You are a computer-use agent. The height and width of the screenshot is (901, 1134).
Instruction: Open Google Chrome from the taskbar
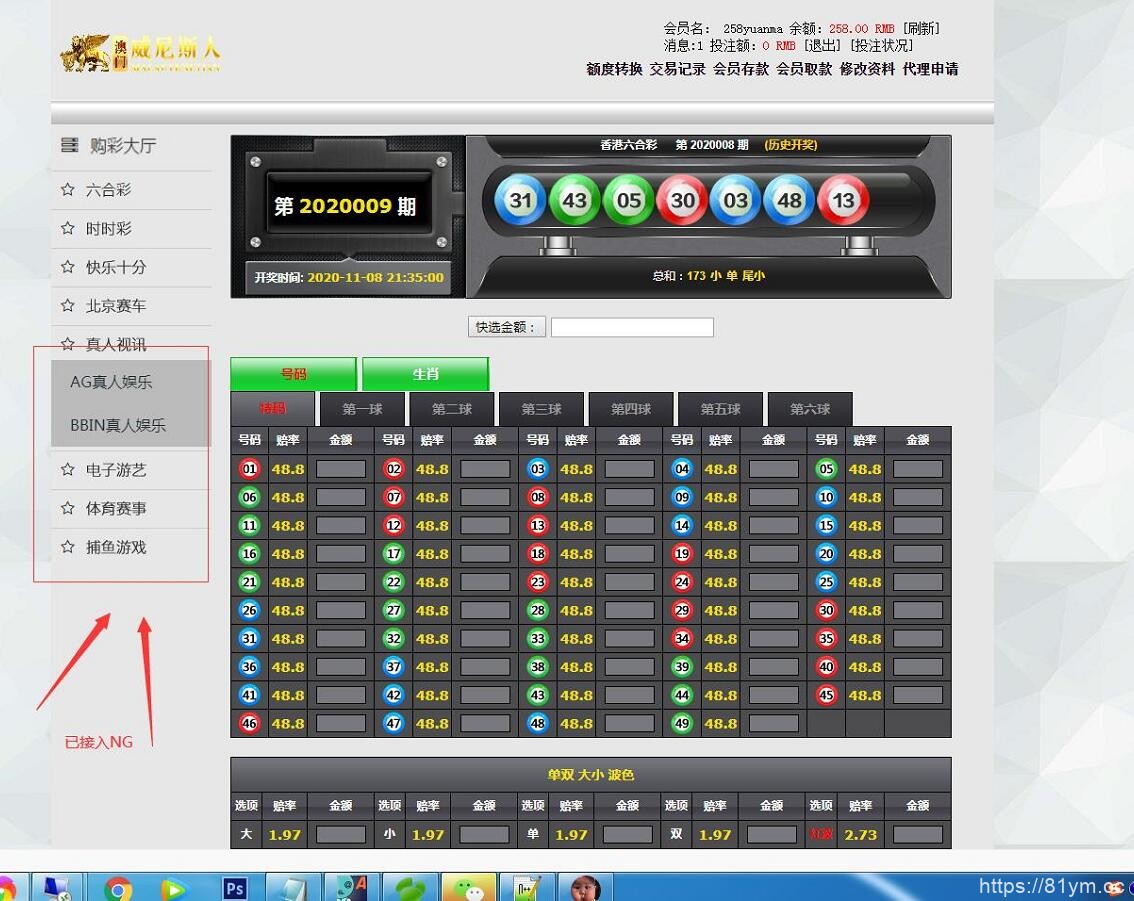point(120,887)
